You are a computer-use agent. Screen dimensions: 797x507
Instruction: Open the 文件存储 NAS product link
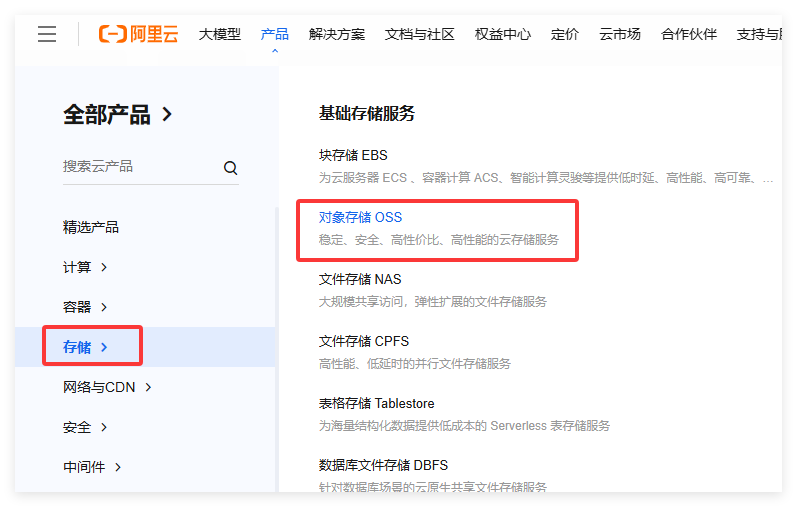click(360, 279)
